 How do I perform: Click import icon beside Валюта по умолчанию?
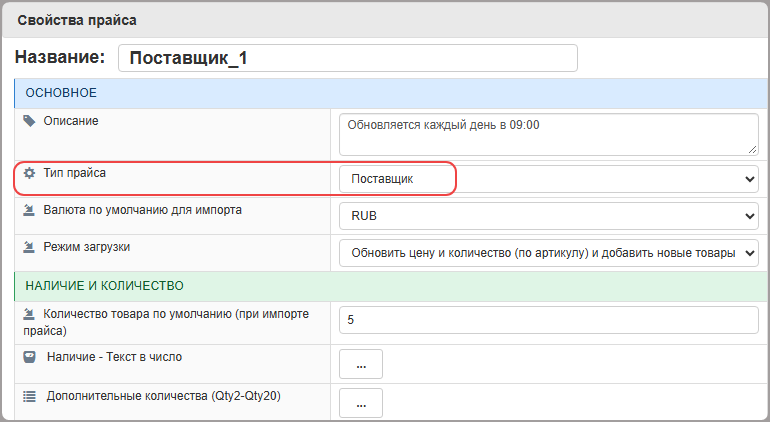29,210
